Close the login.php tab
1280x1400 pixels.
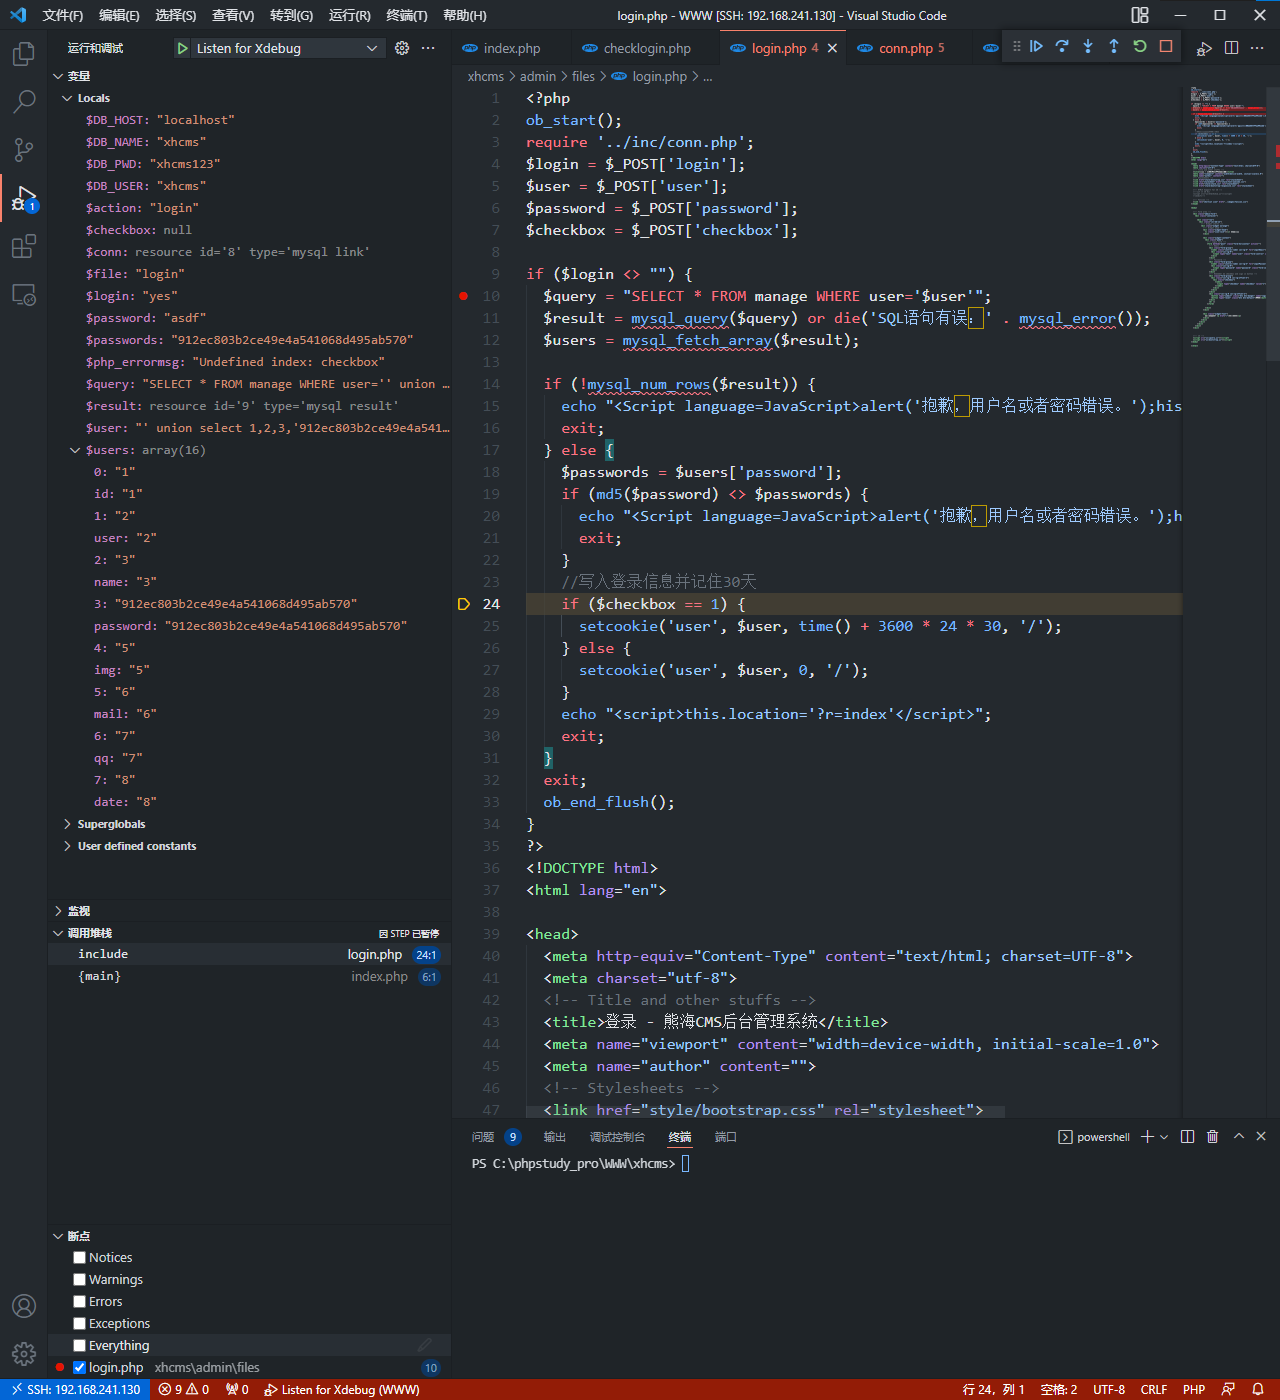pyautogui.click(x=832, y=48)
